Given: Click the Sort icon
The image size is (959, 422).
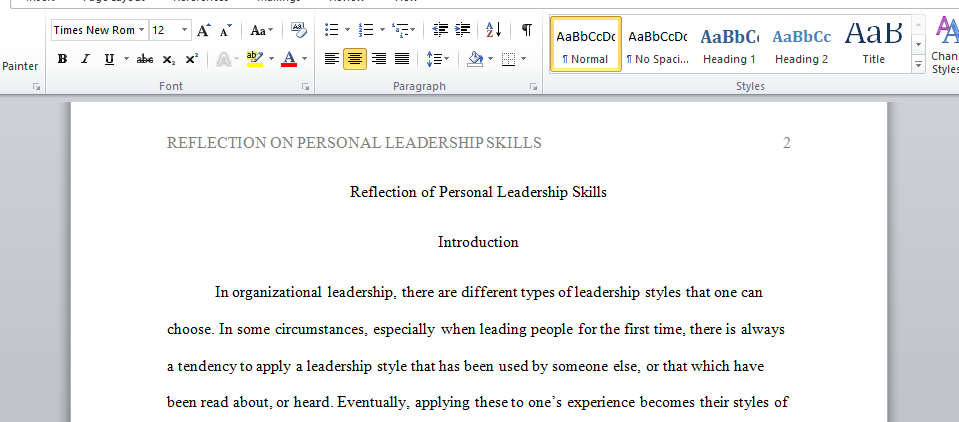Looking at the screenshot, I should (494, 29).
